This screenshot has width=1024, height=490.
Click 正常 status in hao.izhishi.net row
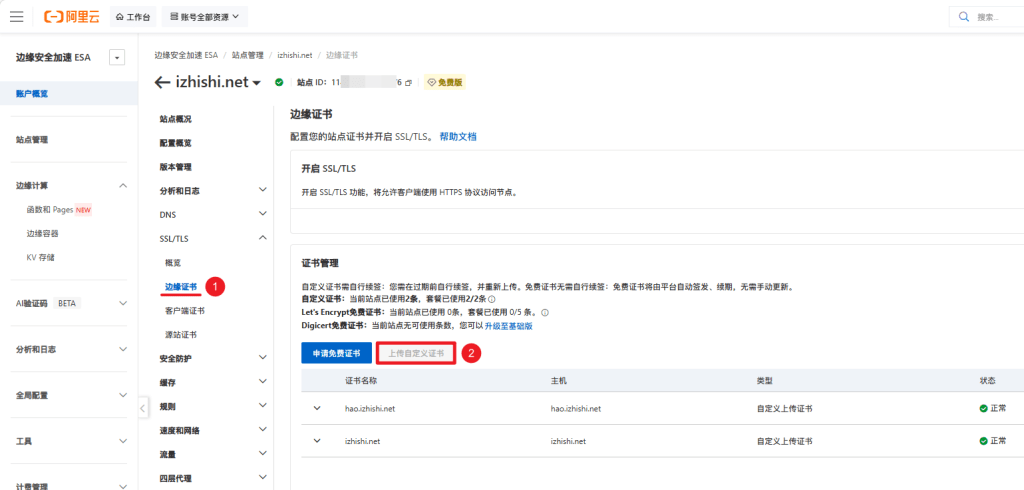click(x=993, y=408)
